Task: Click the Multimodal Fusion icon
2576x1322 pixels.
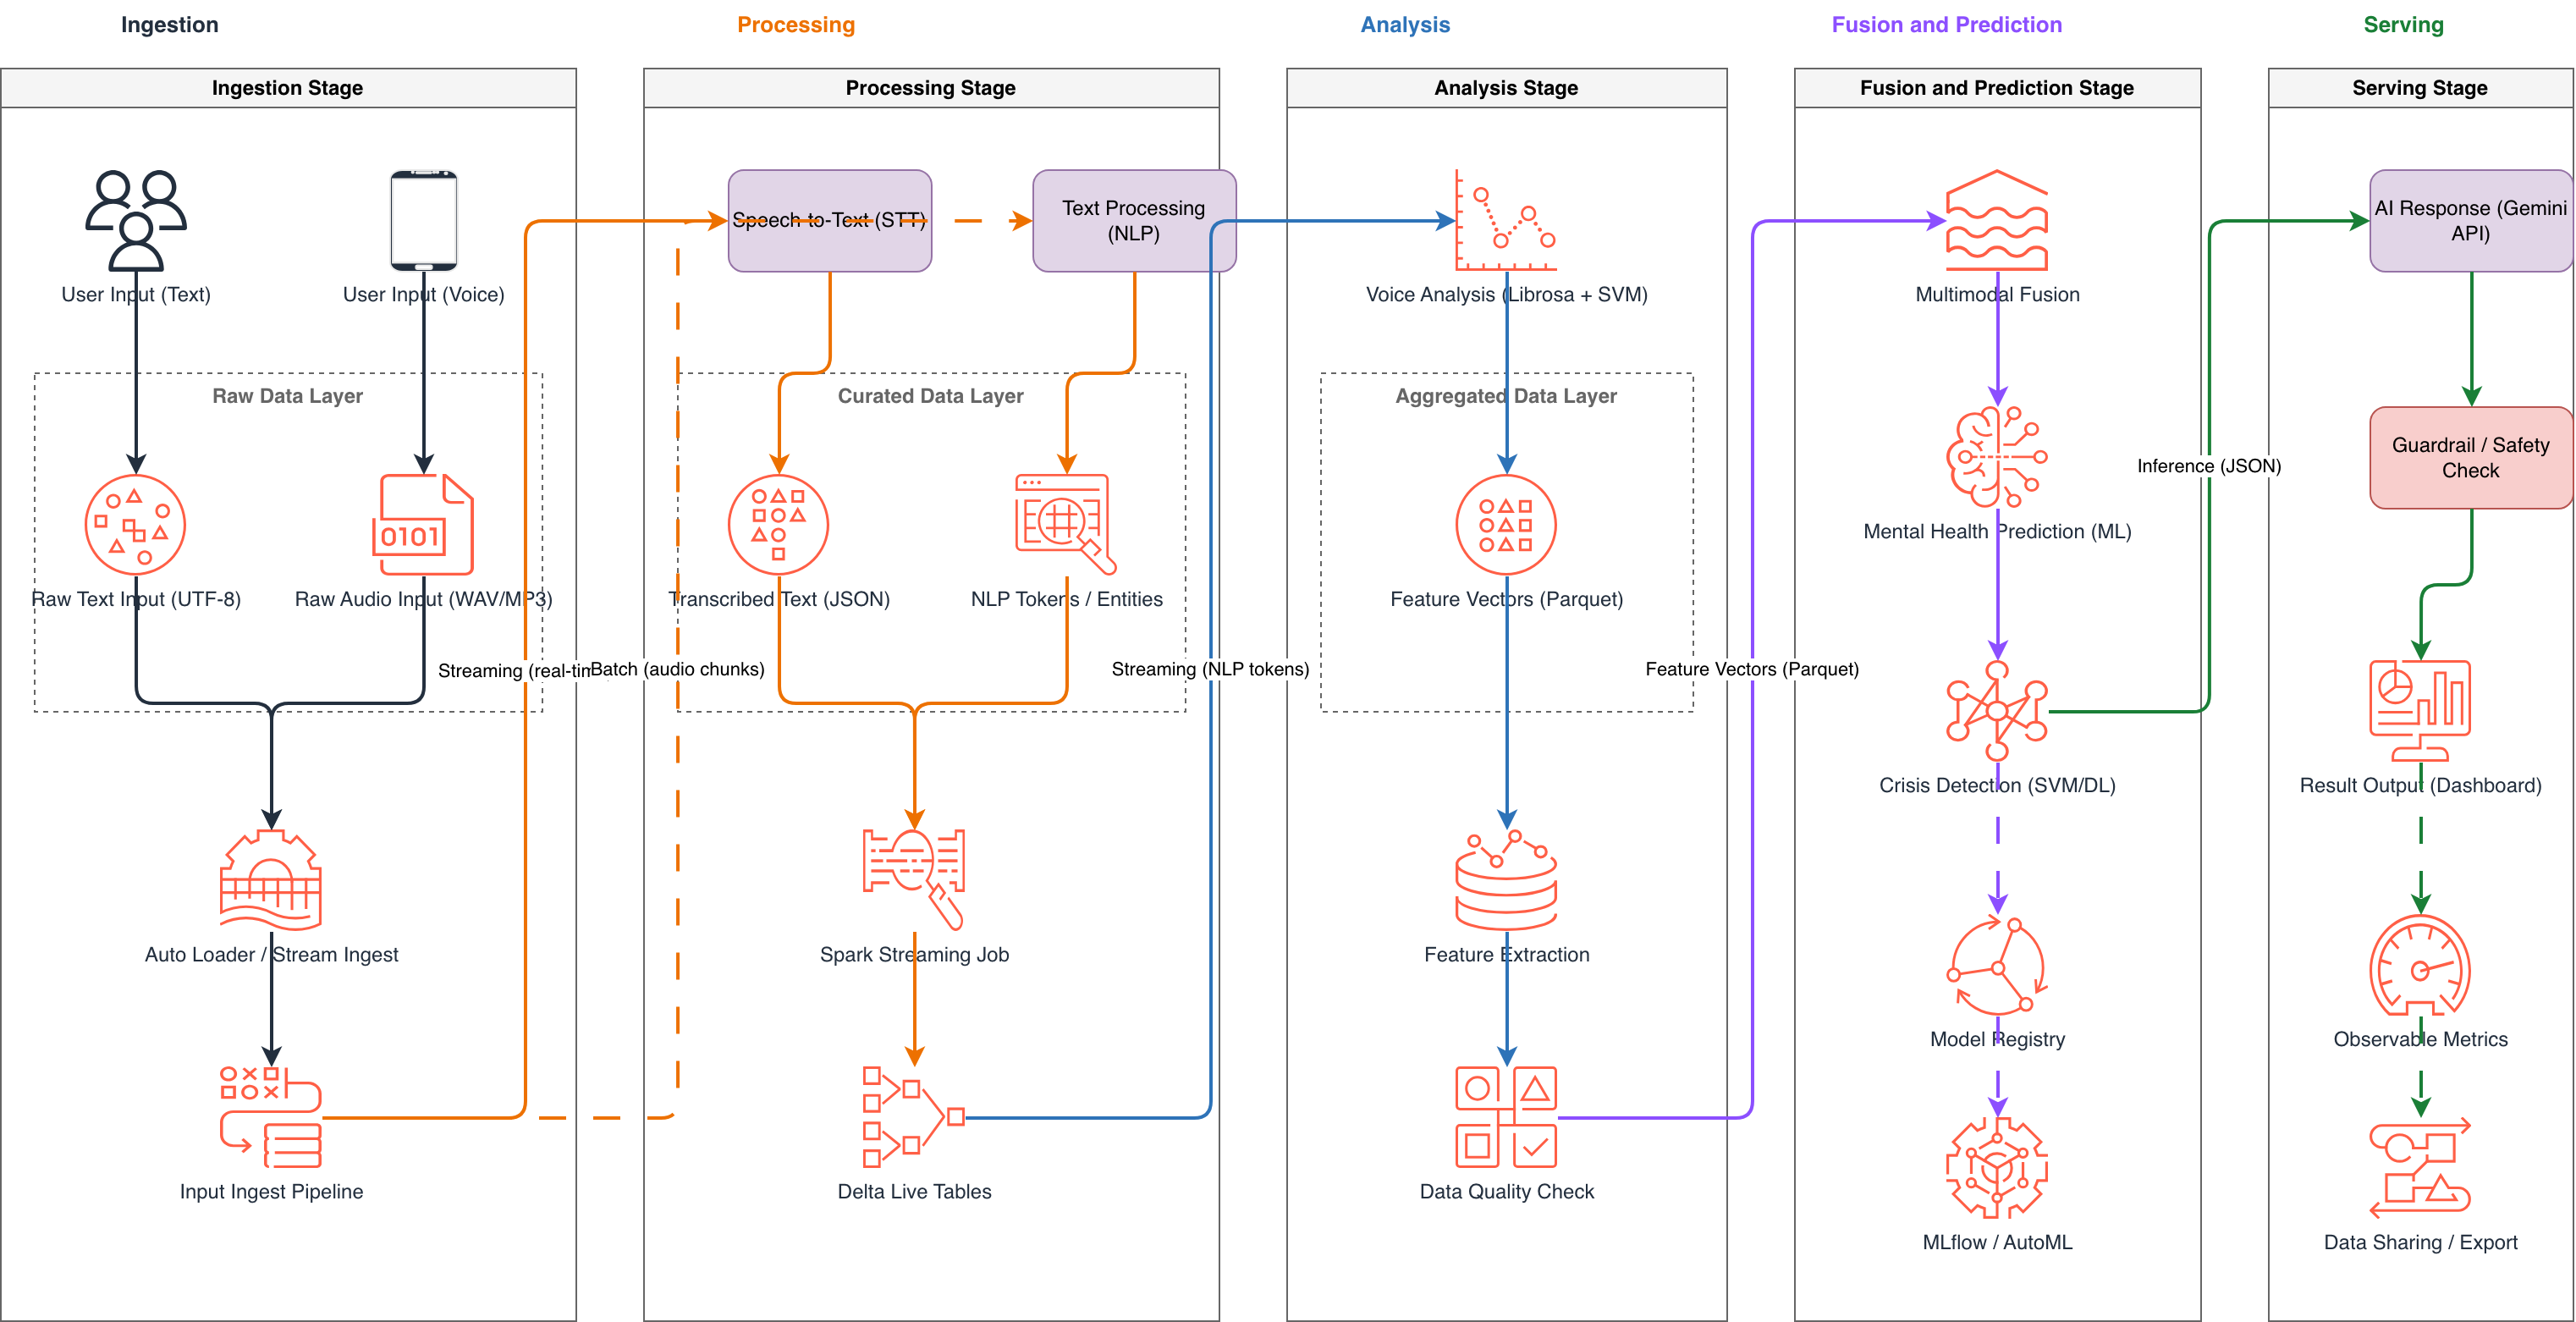Action: tap(1997, 221)
